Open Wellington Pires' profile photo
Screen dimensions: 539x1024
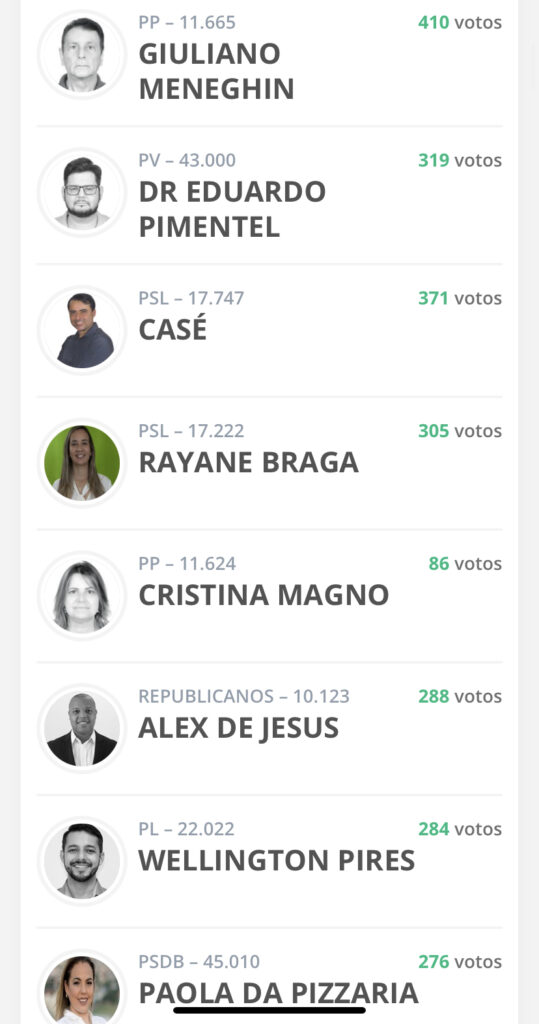[x=82, y=861]
